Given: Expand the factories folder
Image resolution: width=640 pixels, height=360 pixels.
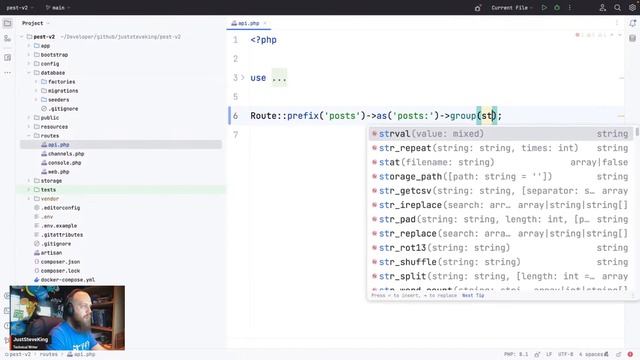Looking at the screenshot, I should coord(36,82).
